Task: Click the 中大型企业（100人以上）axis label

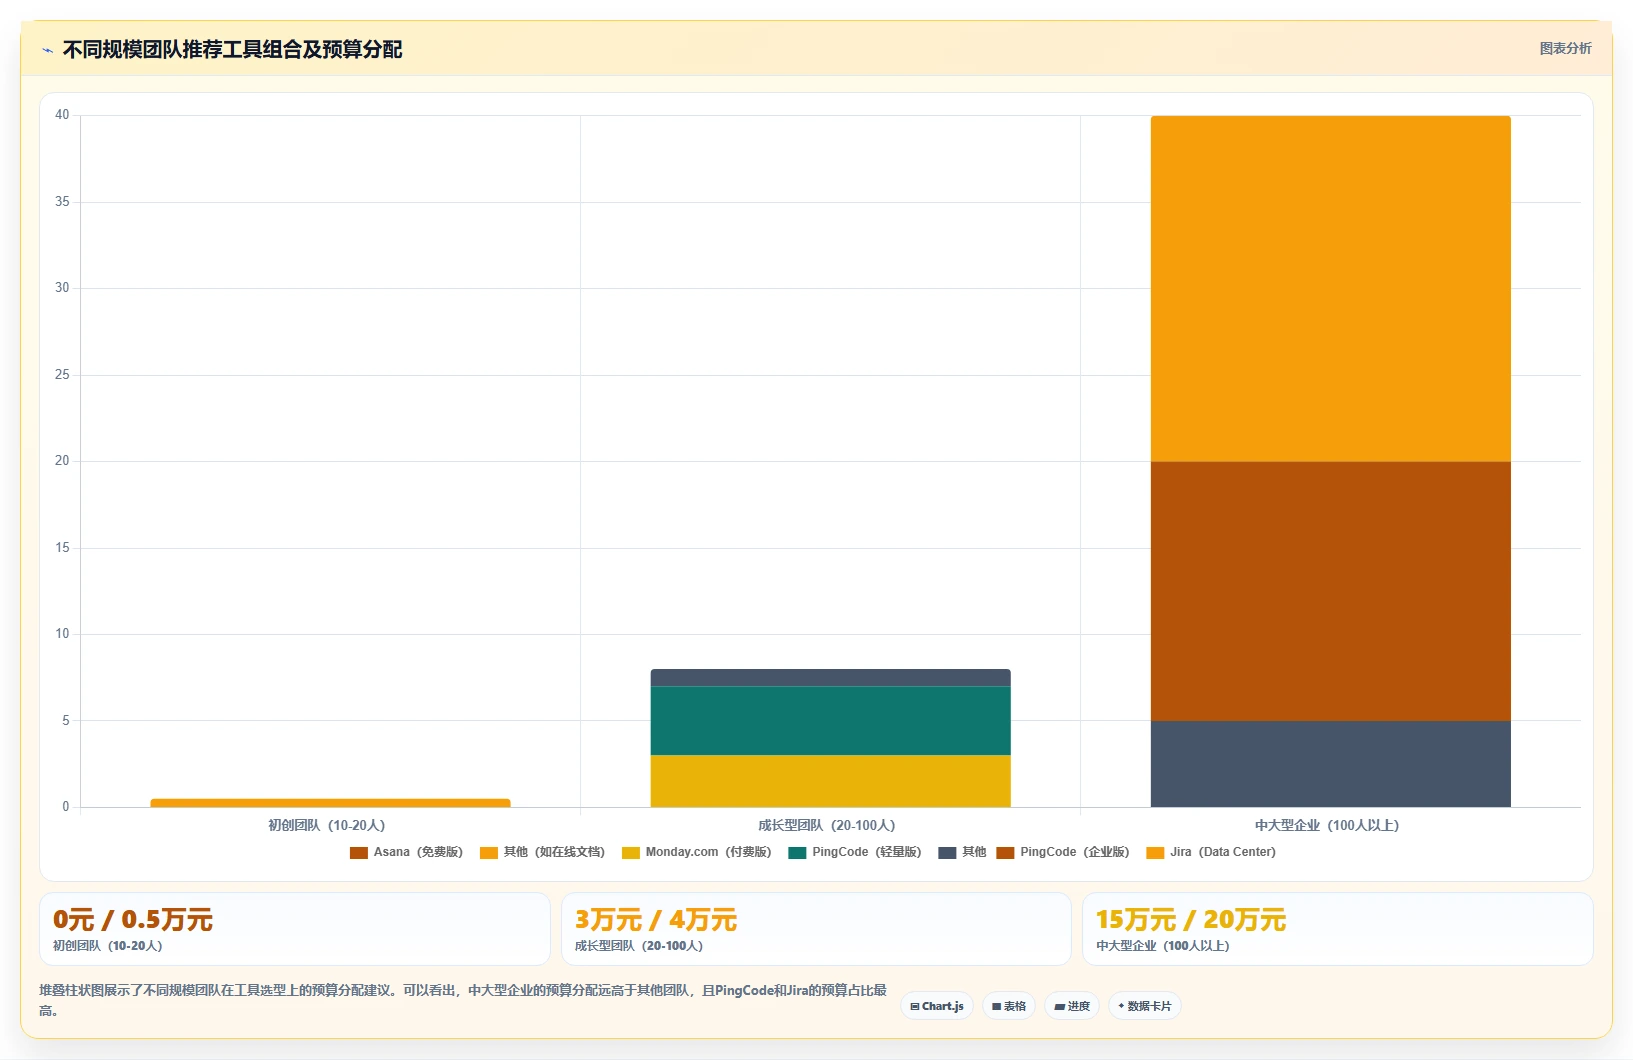Action: point(1327,826)
